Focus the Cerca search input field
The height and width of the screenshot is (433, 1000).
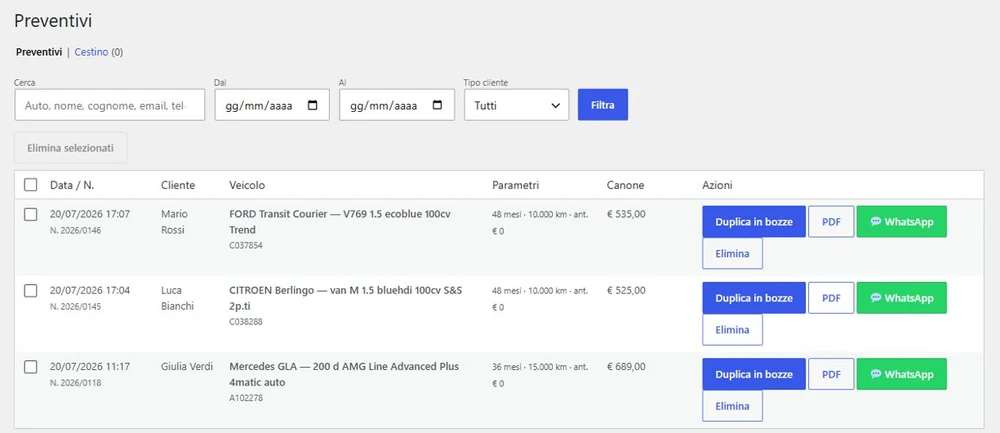[110, 105]
